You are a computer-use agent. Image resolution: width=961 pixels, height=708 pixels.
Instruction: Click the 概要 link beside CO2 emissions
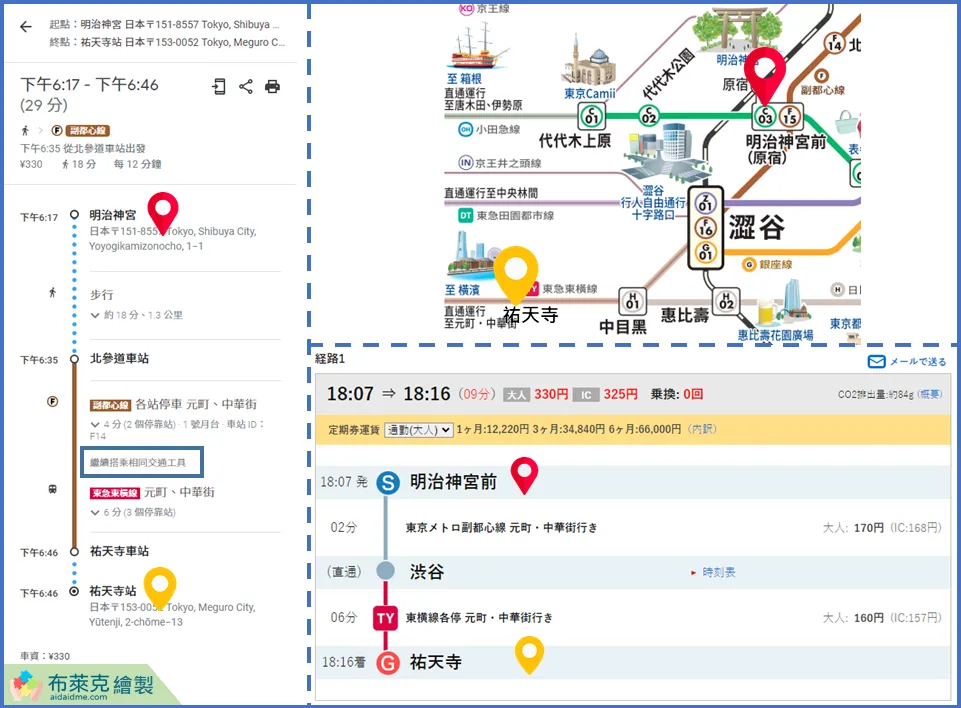[930, 395]
